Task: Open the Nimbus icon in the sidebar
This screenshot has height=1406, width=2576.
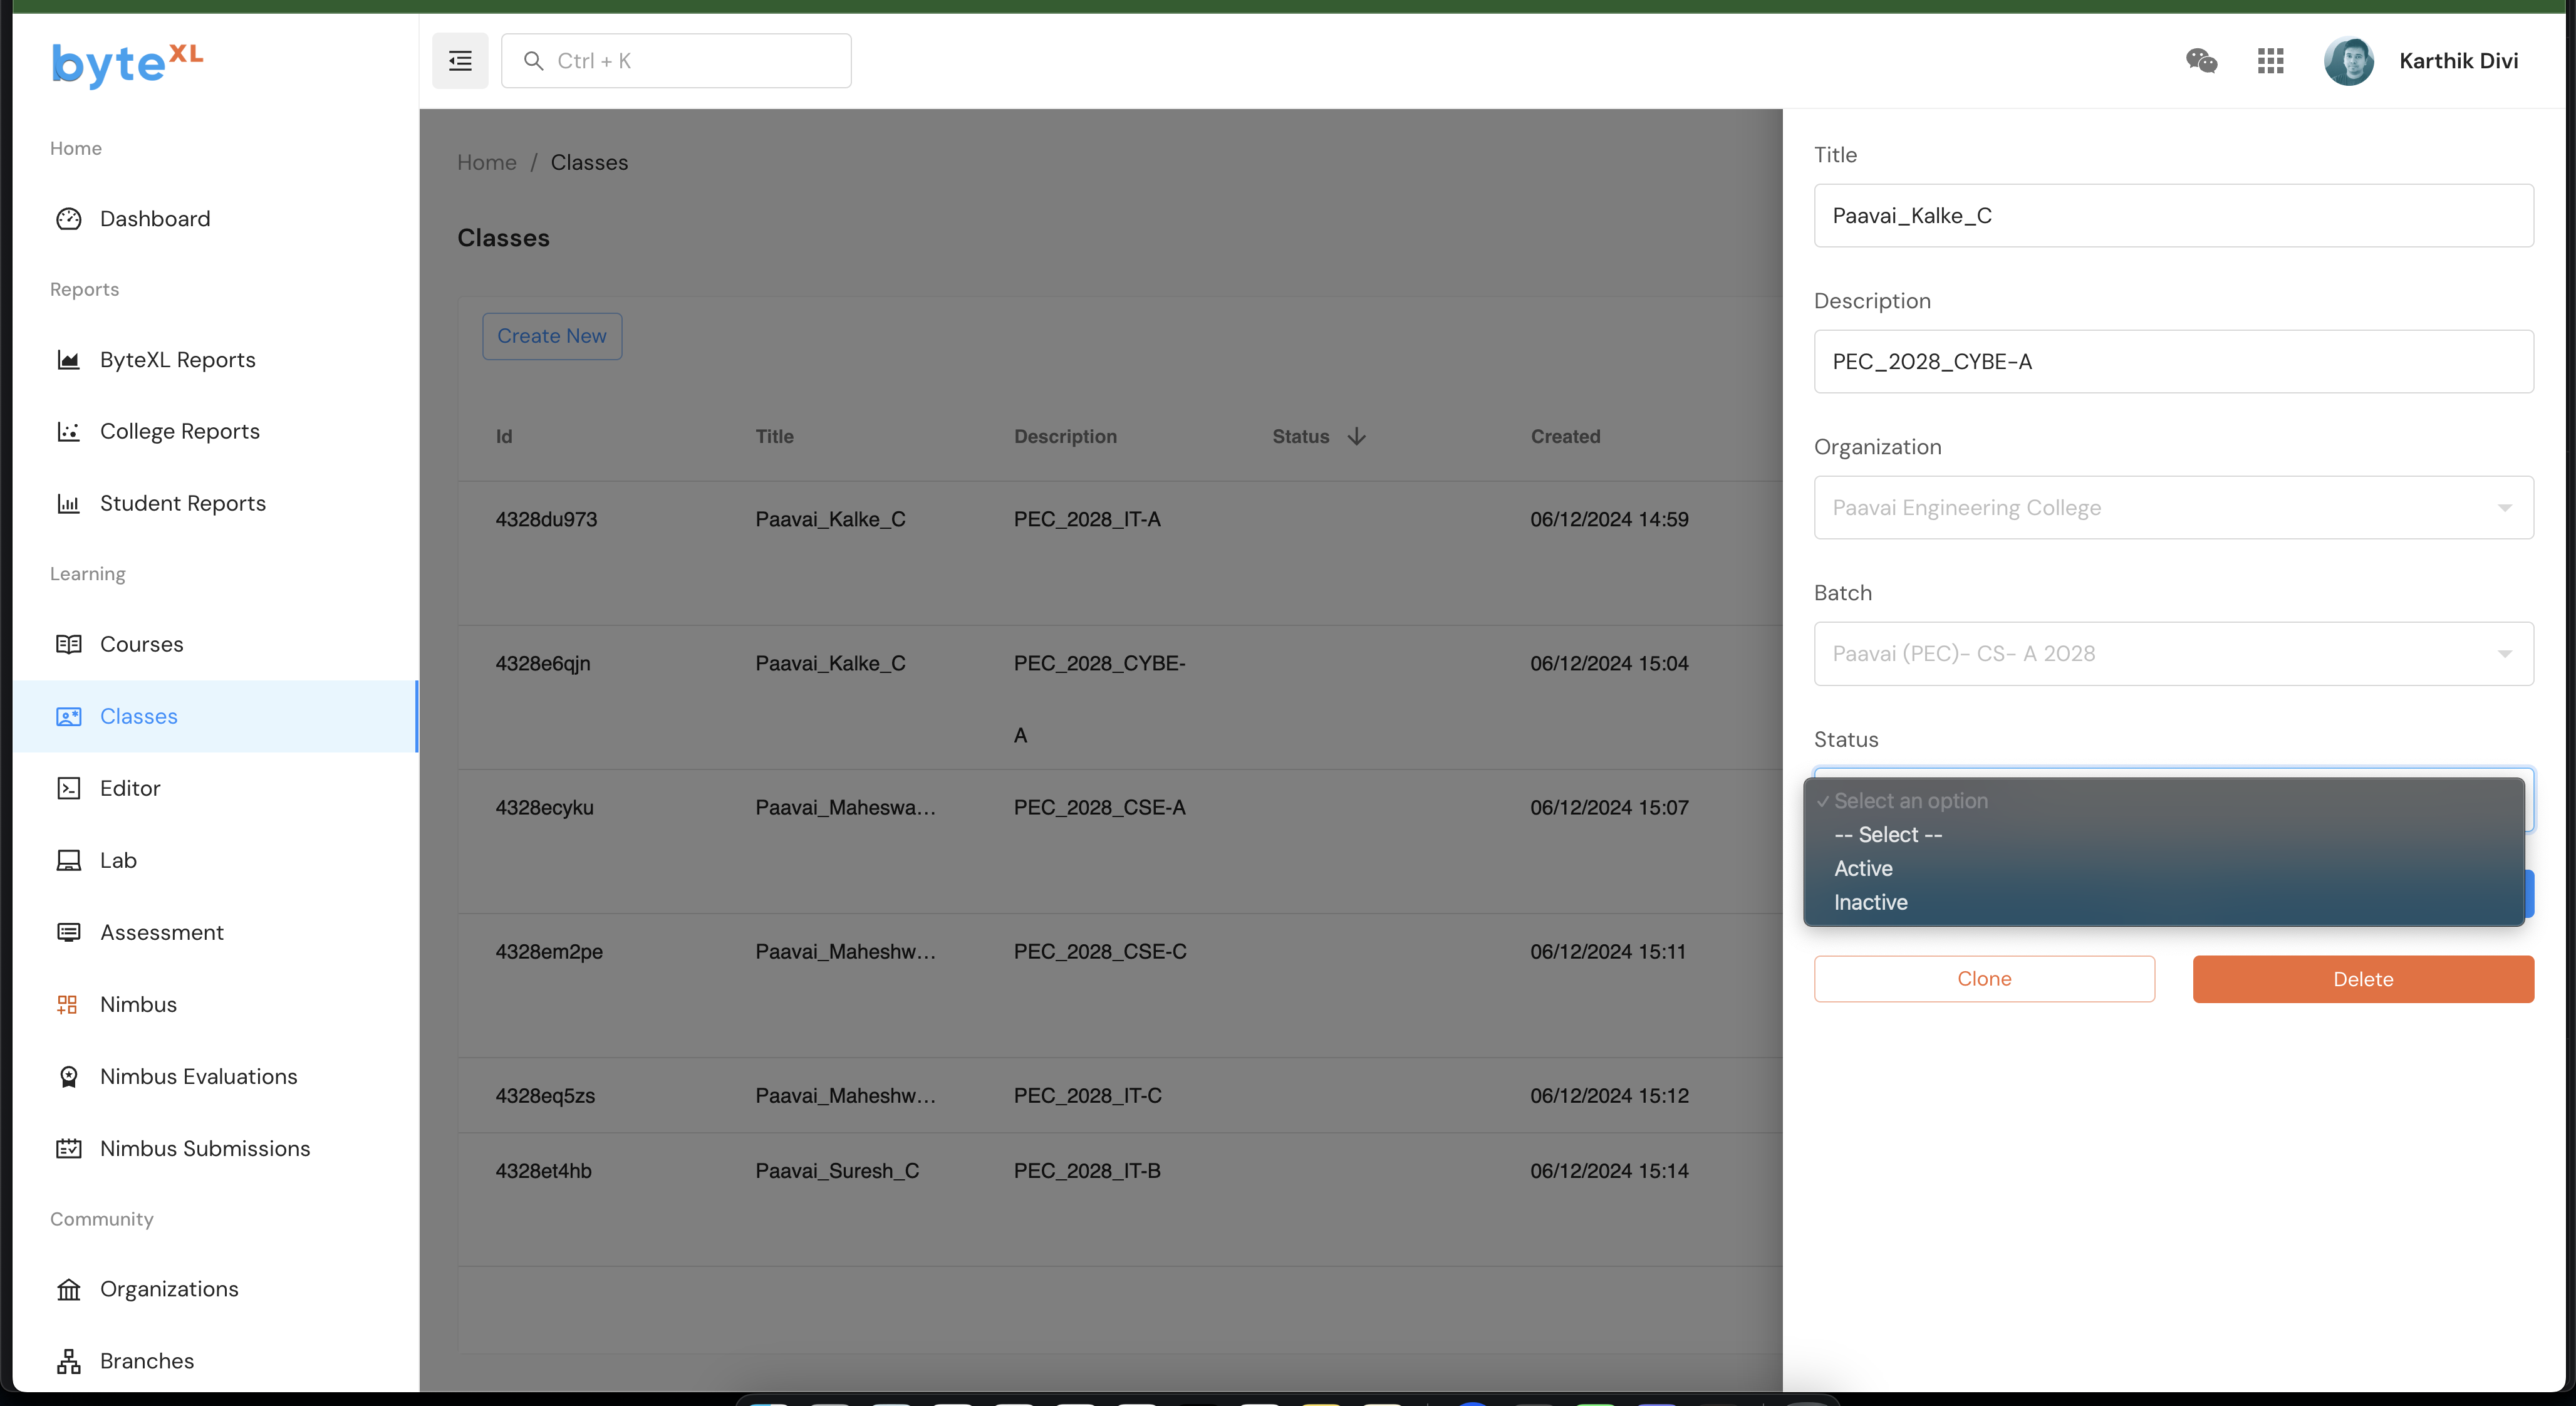Action: pos(68,1004)
